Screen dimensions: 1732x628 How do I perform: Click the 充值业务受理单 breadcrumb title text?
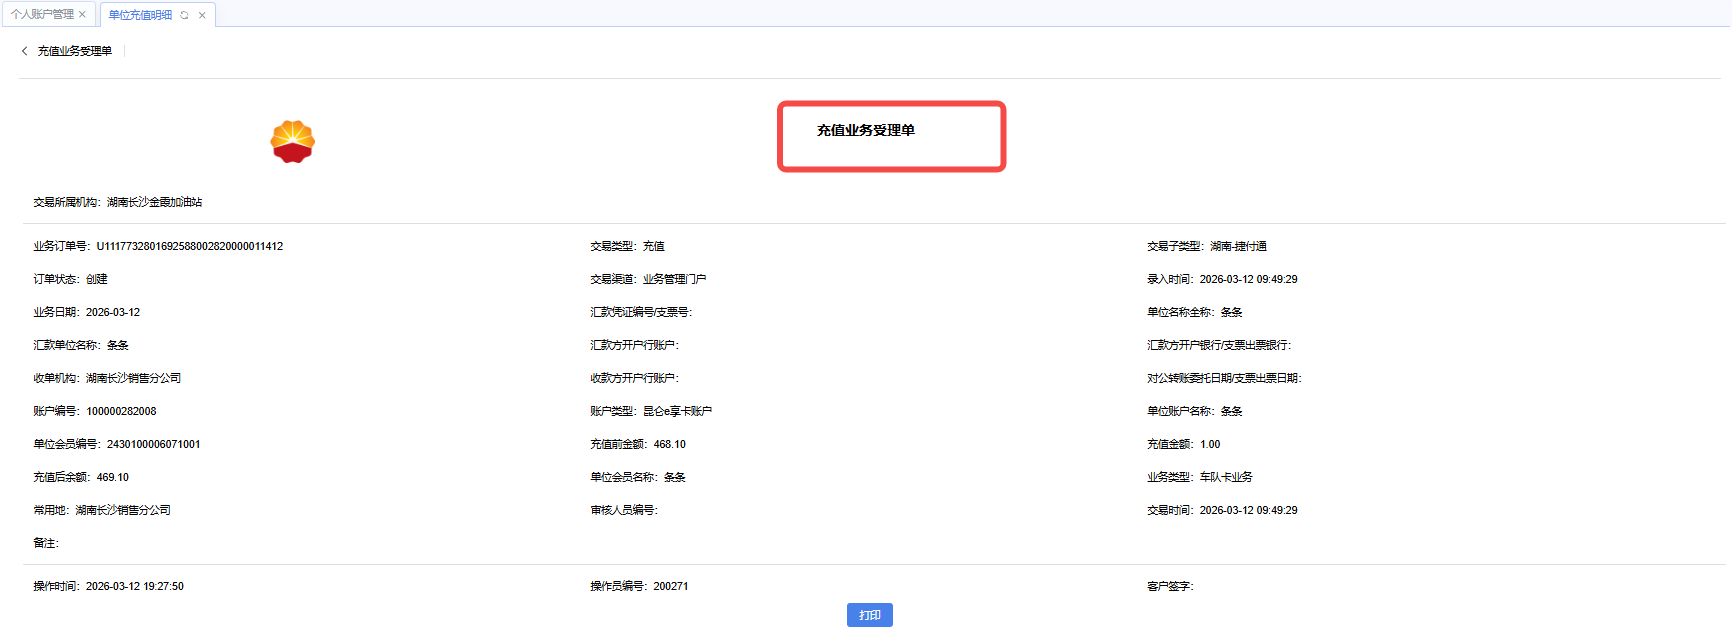75,51
